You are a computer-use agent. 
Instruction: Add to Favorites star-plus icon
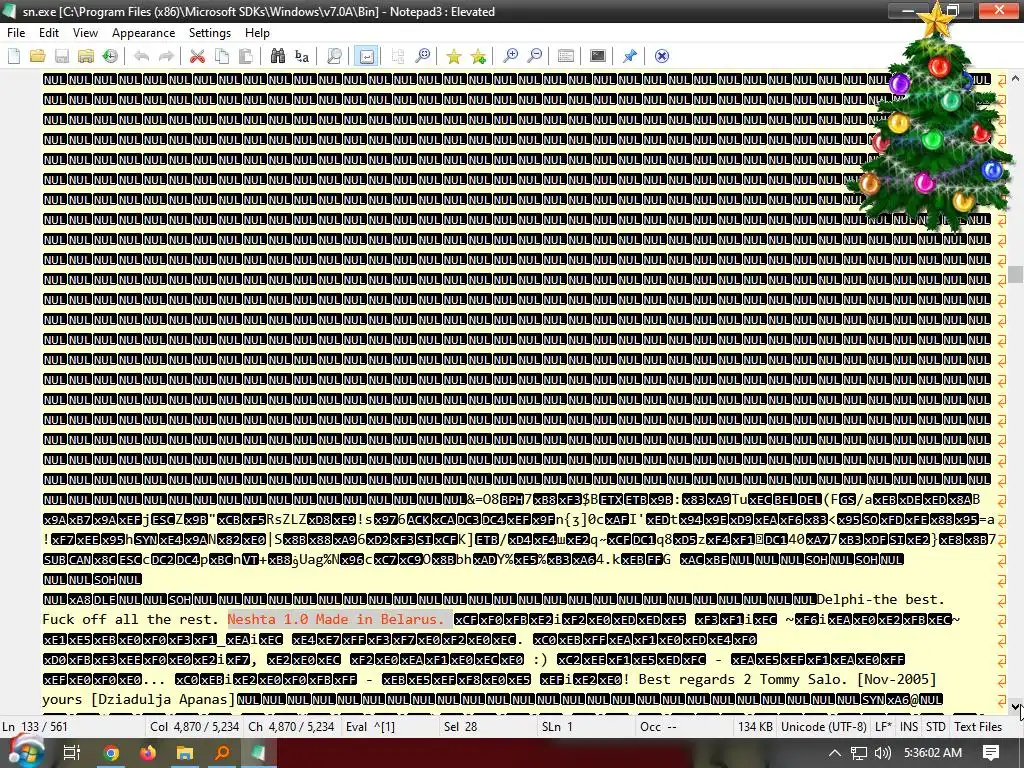click(478, 56)
